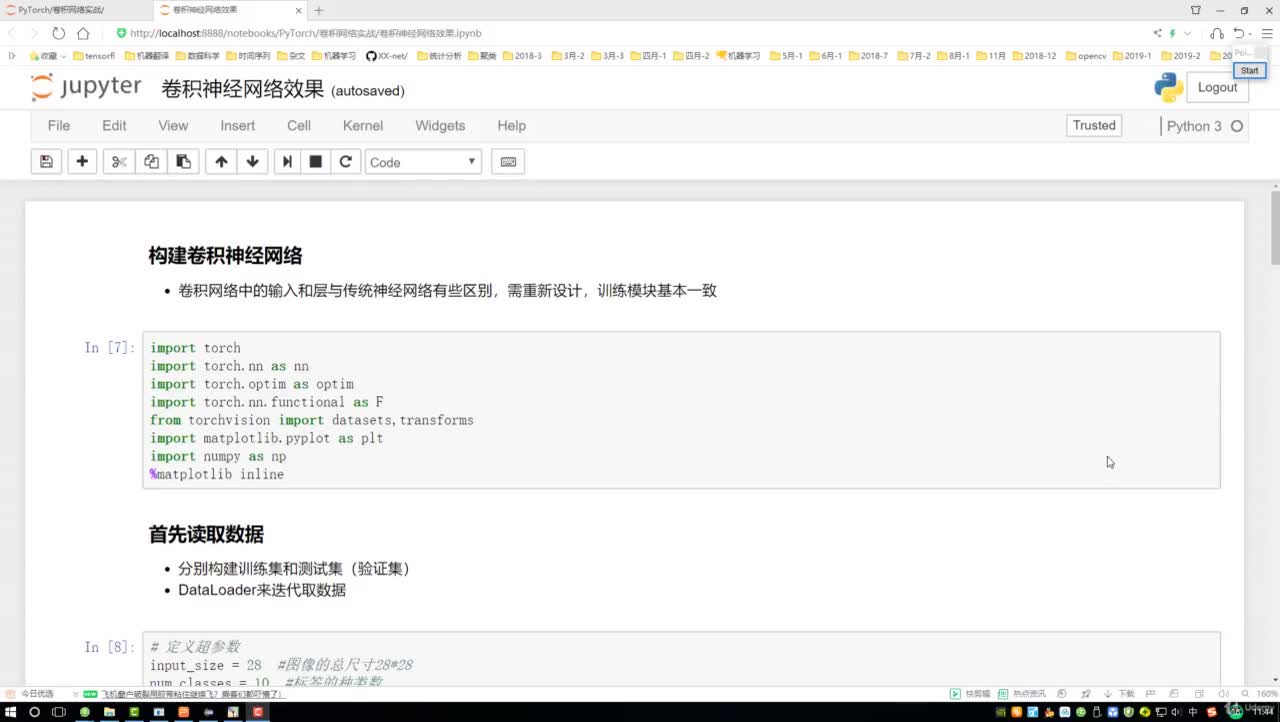The image size is (1280, 722).
Task: Open the command palette keyboard icon
Action: tap(508, 162)
